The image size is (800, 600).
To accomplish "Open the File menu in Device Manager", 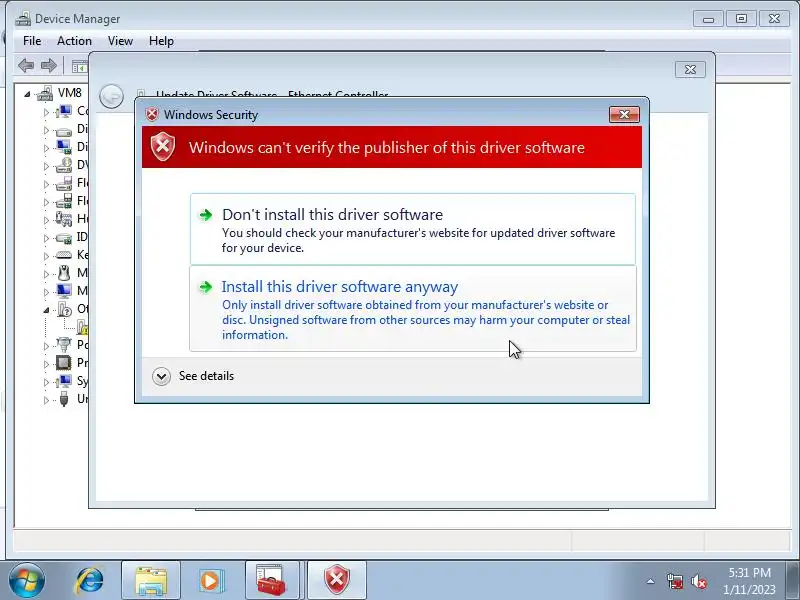I will coord(32,41).
